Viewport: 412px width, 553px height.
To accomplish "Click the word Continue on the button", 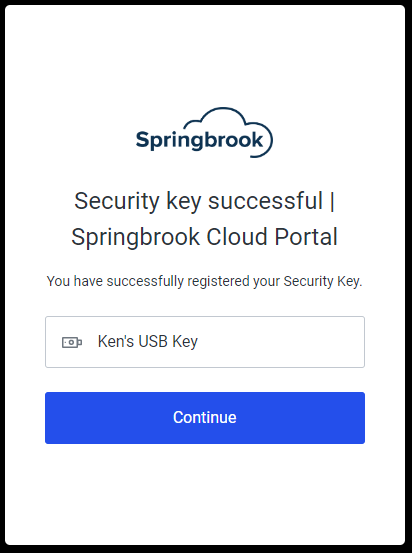I will [205, 417].
